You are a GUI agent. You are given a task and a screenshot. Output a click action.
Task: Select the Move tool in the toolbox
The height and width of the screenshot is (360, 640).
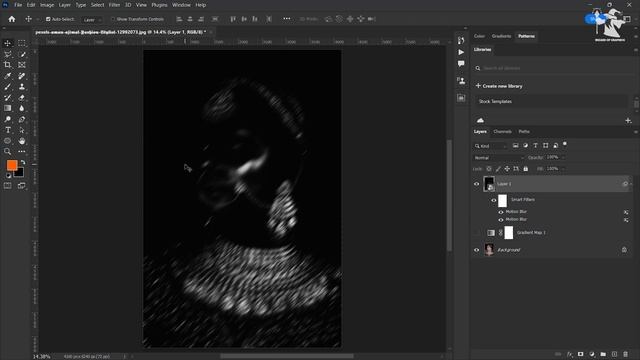click(7, 43)
